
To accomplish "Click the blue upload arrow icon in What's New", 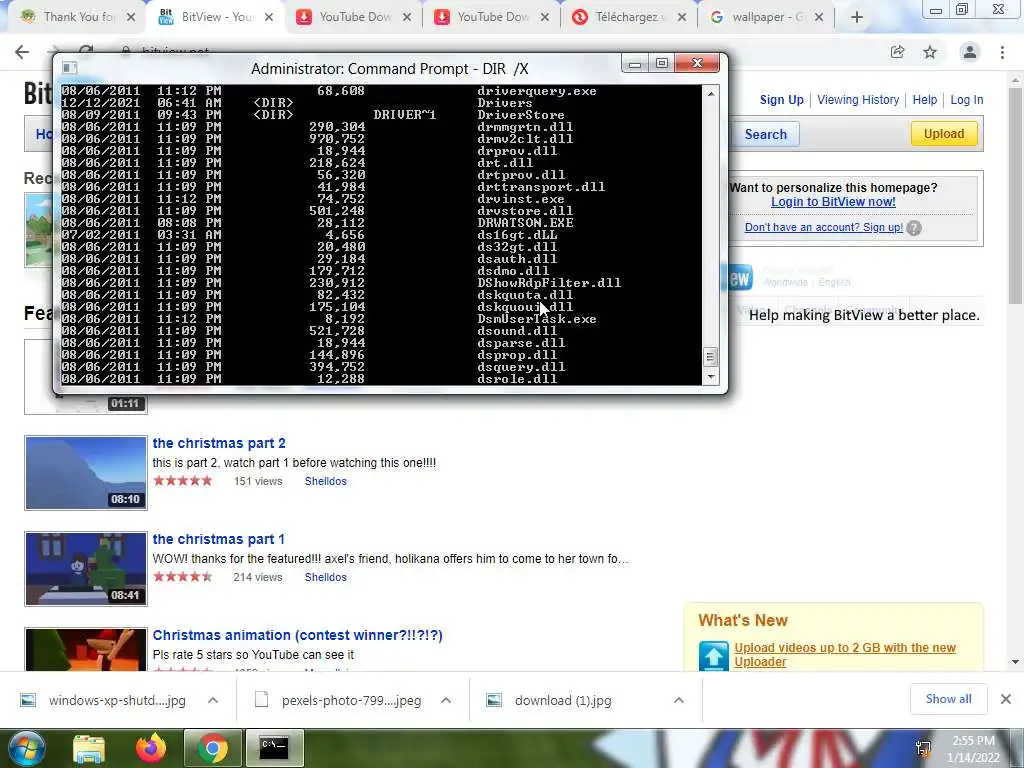I will 713,656.
